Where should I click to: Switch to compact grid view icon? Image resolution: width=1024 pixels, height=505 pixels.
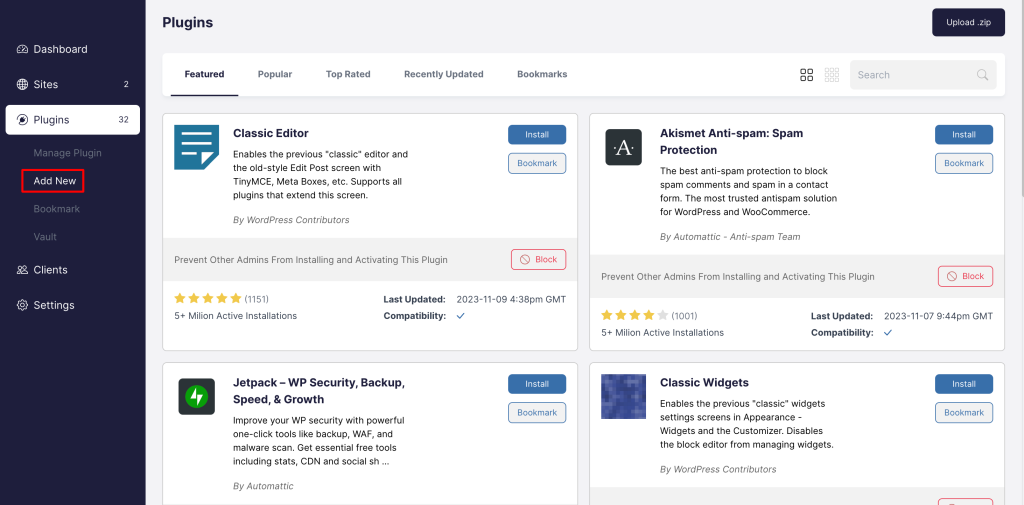coord(831,74)
